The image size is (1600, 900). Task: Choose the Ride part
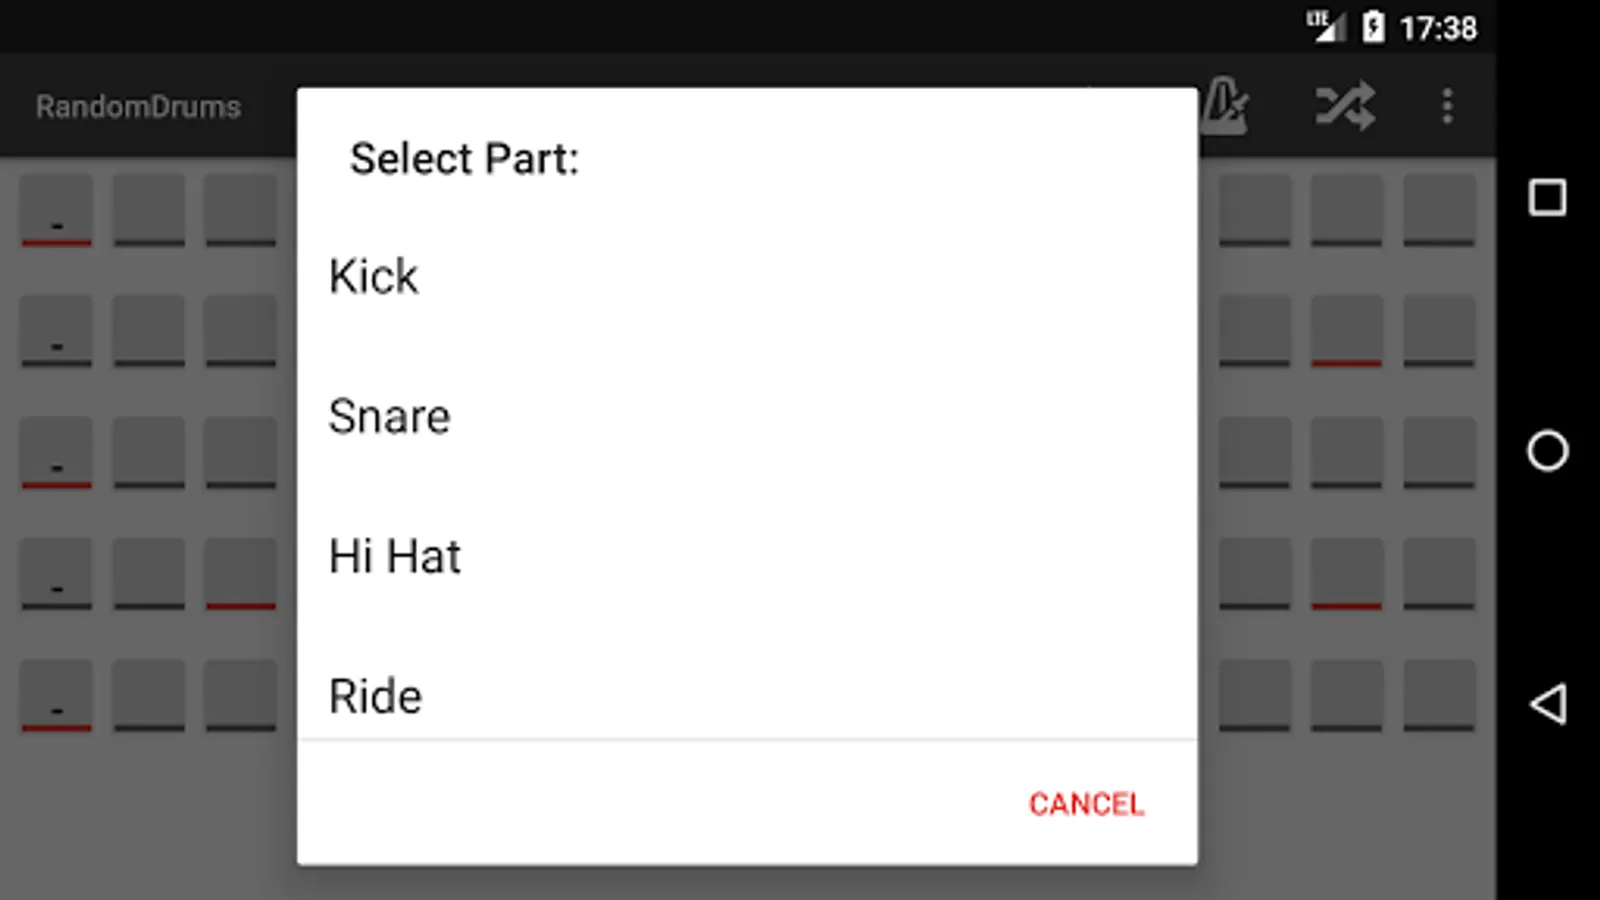pos(375,695)
